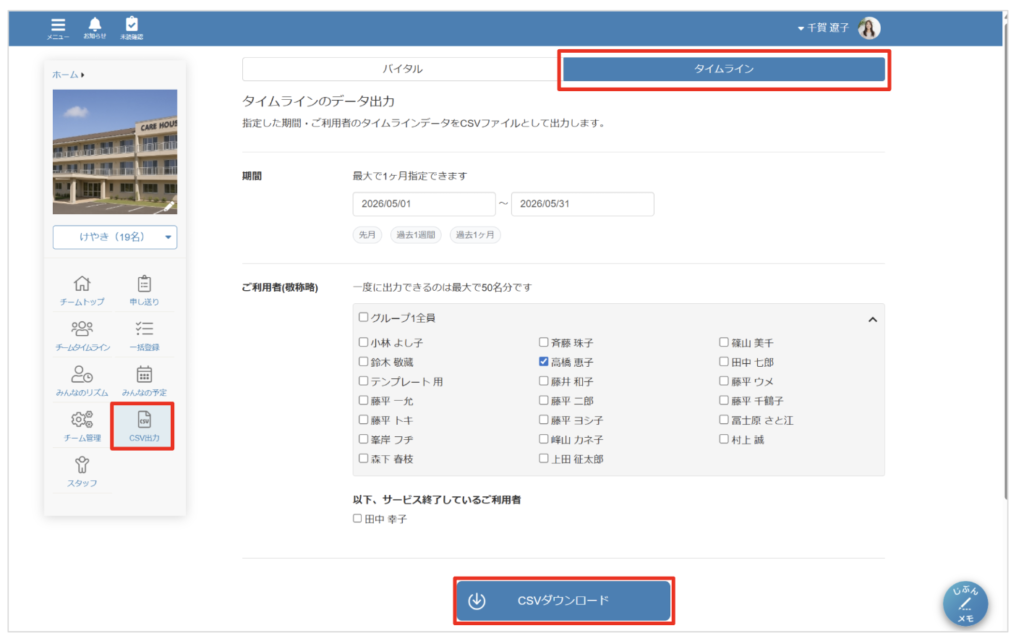Select the 過去1週間 period preset
This screenshot has height=644, width=1024.
415,234
